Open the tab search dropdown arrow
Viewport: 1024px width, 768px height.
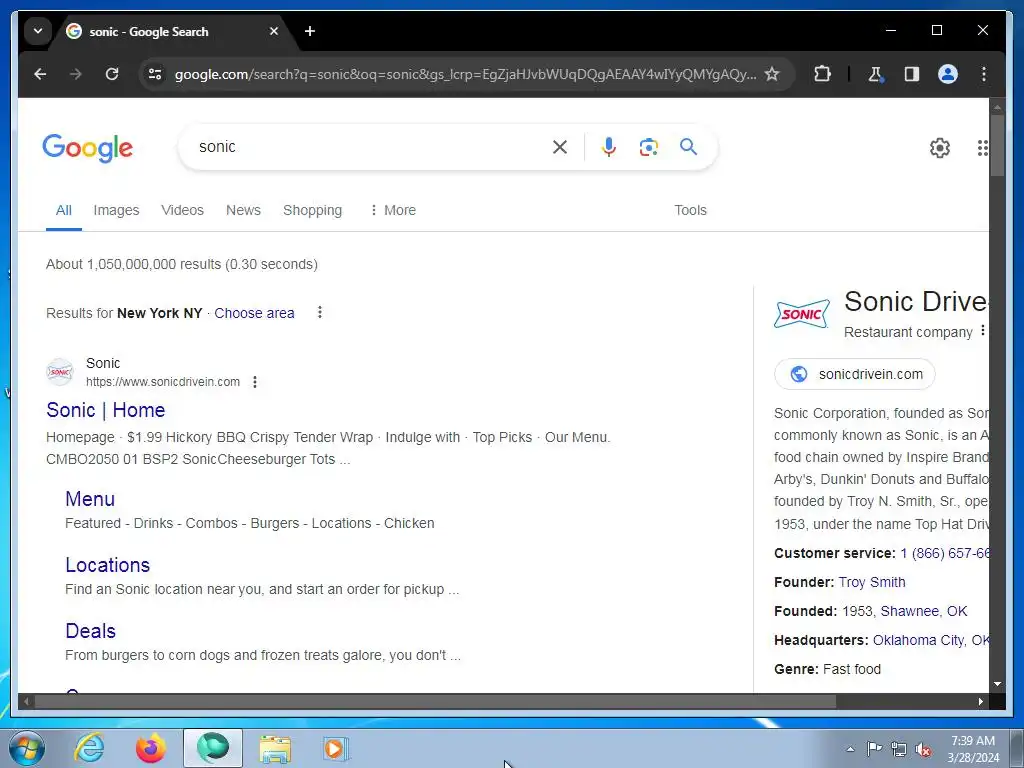click(x=38, y=31)
